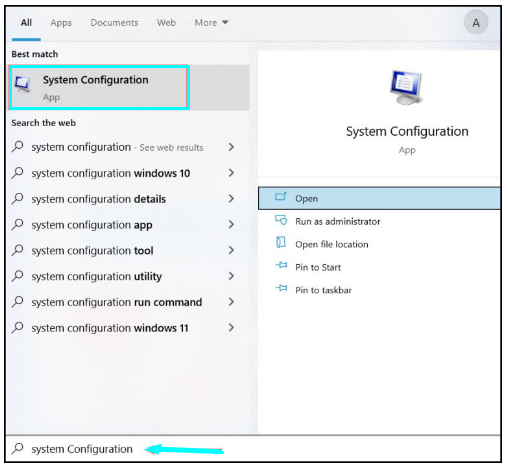Click the Pin to Start pin icon
Screen dimensions: 508x471
(281, 266)
